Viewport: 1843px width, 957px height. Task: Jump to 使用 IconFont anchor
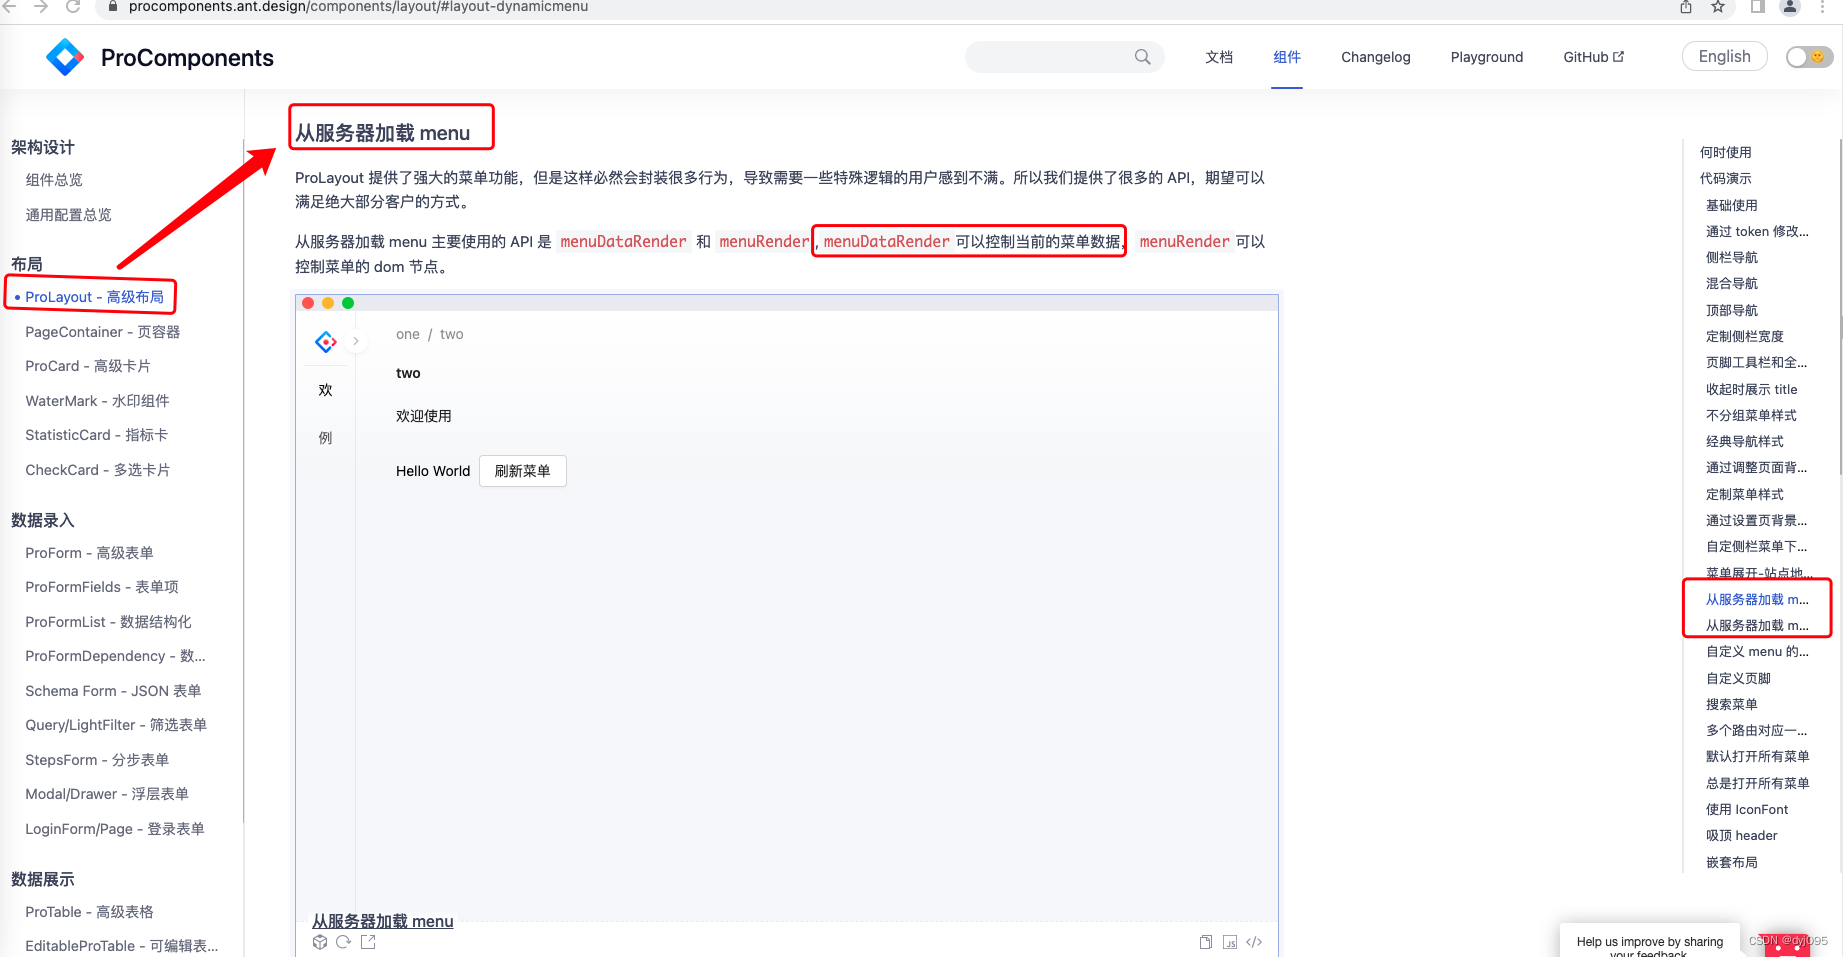tap(1747, 809)
